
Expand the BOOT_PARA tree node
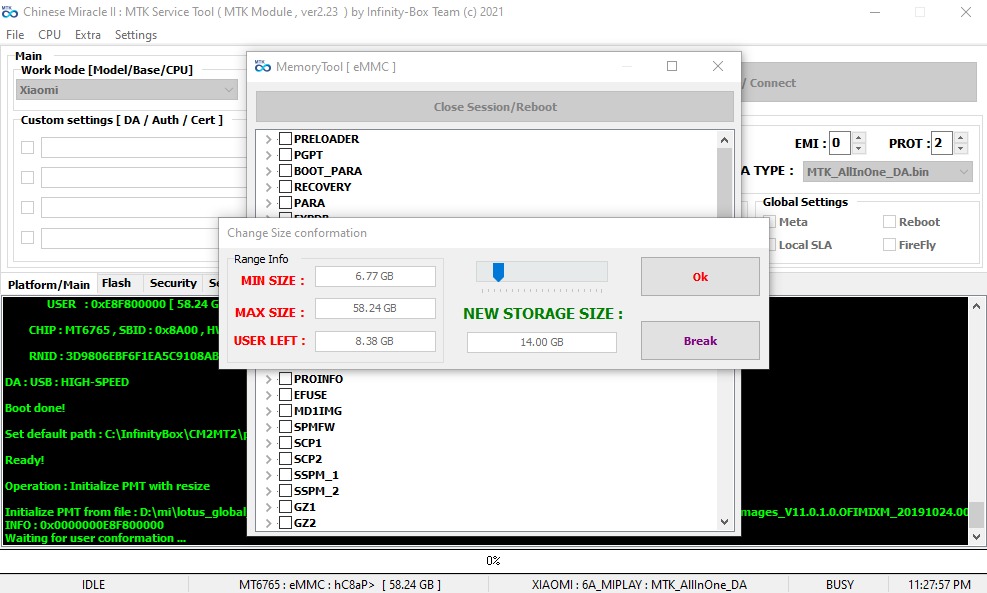(268, 171)
